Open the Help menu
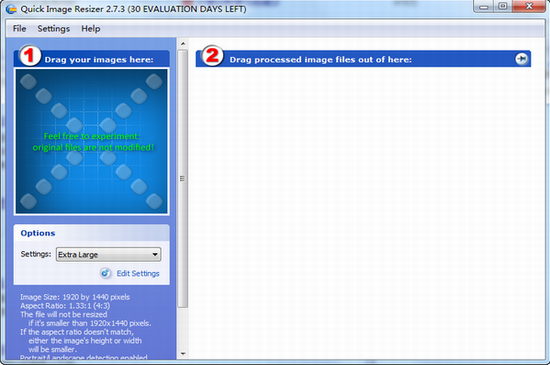The image size is (550, 365). click(x=91, y=29)
